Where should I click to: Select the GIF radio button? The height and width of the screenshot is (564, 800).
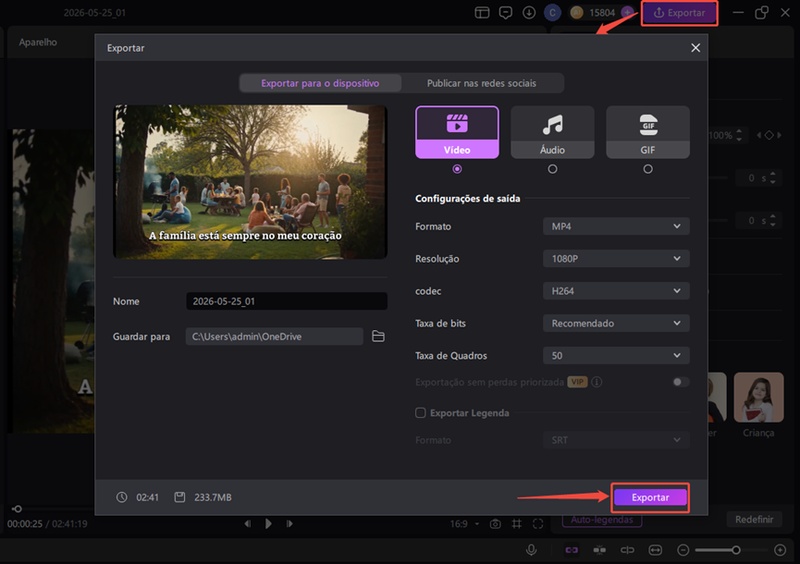click(647, 169)
